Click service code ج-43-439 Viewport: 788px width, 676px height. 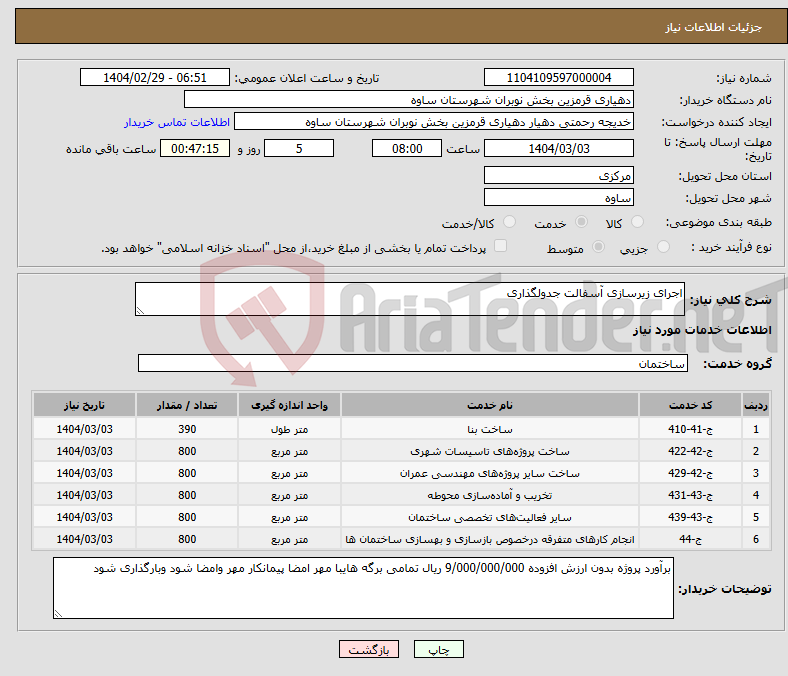[x=691, y=517]
